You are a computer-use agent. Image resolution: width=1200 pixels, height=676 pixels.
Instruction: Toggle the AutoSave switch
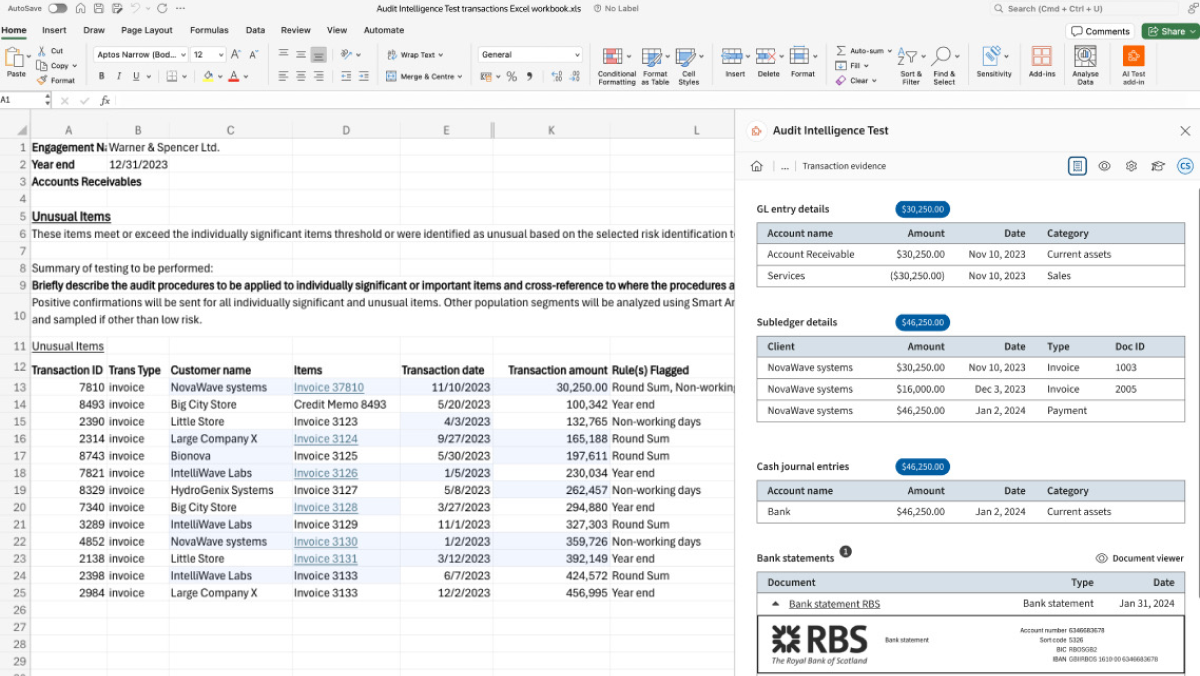click(x=57, y=8)
